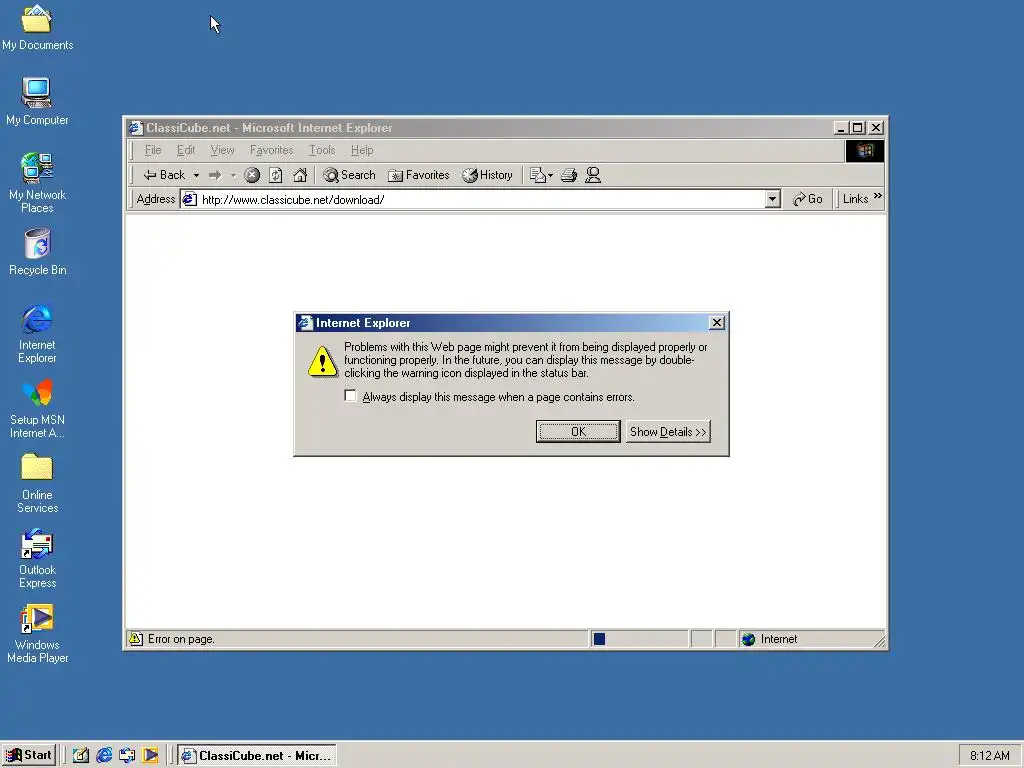Click the window resize grip corner

pos(880,641)
